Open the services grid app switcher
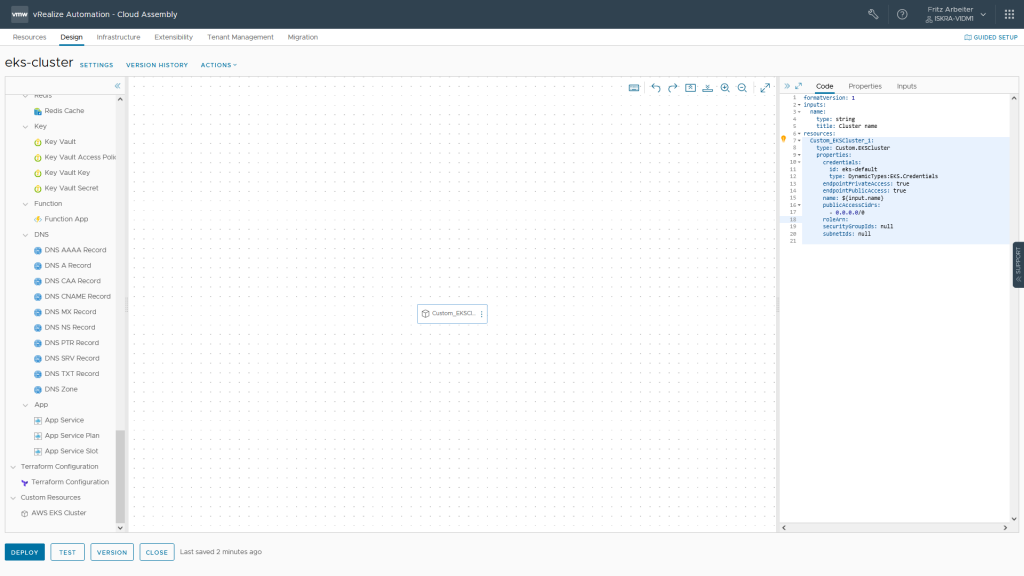This screenshot has height=576, width=1024. pos(1009,14)
